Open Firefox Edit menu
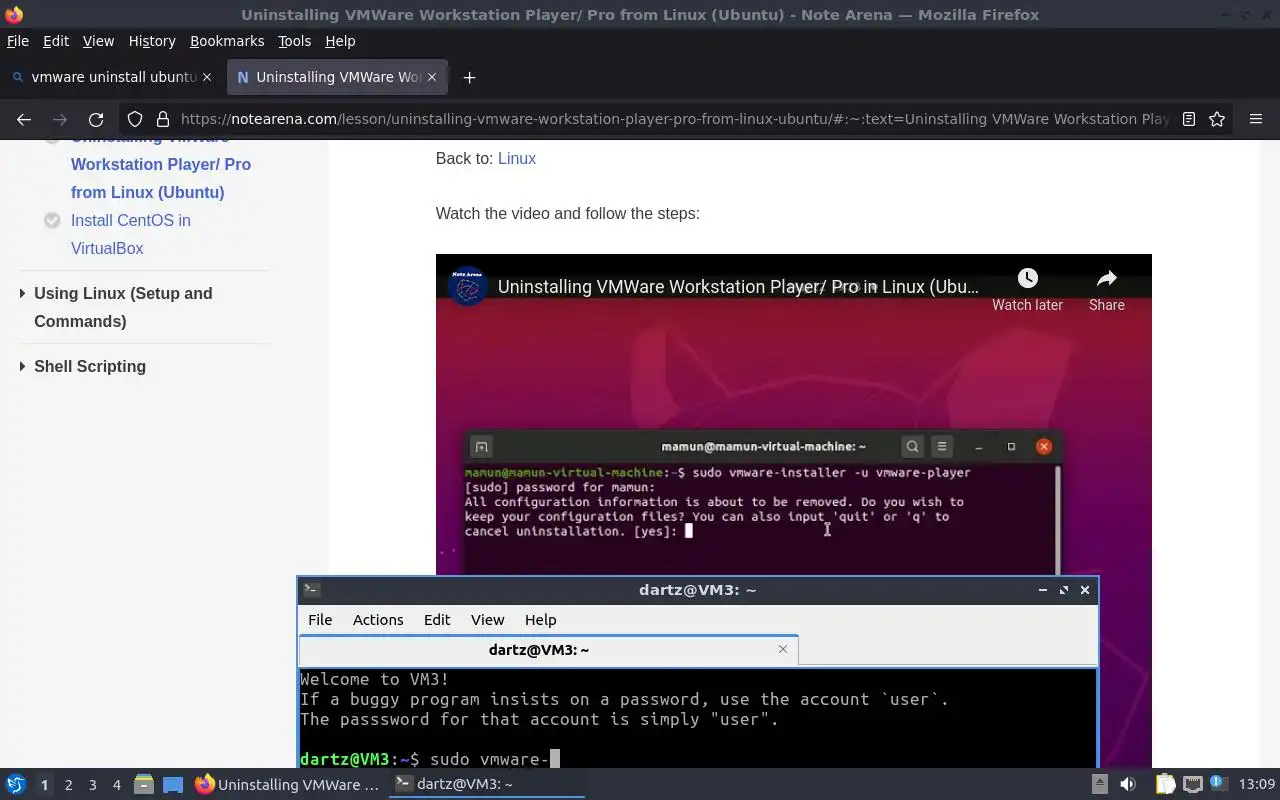This screenshot has width=1280, height=800. pos(55,41)
